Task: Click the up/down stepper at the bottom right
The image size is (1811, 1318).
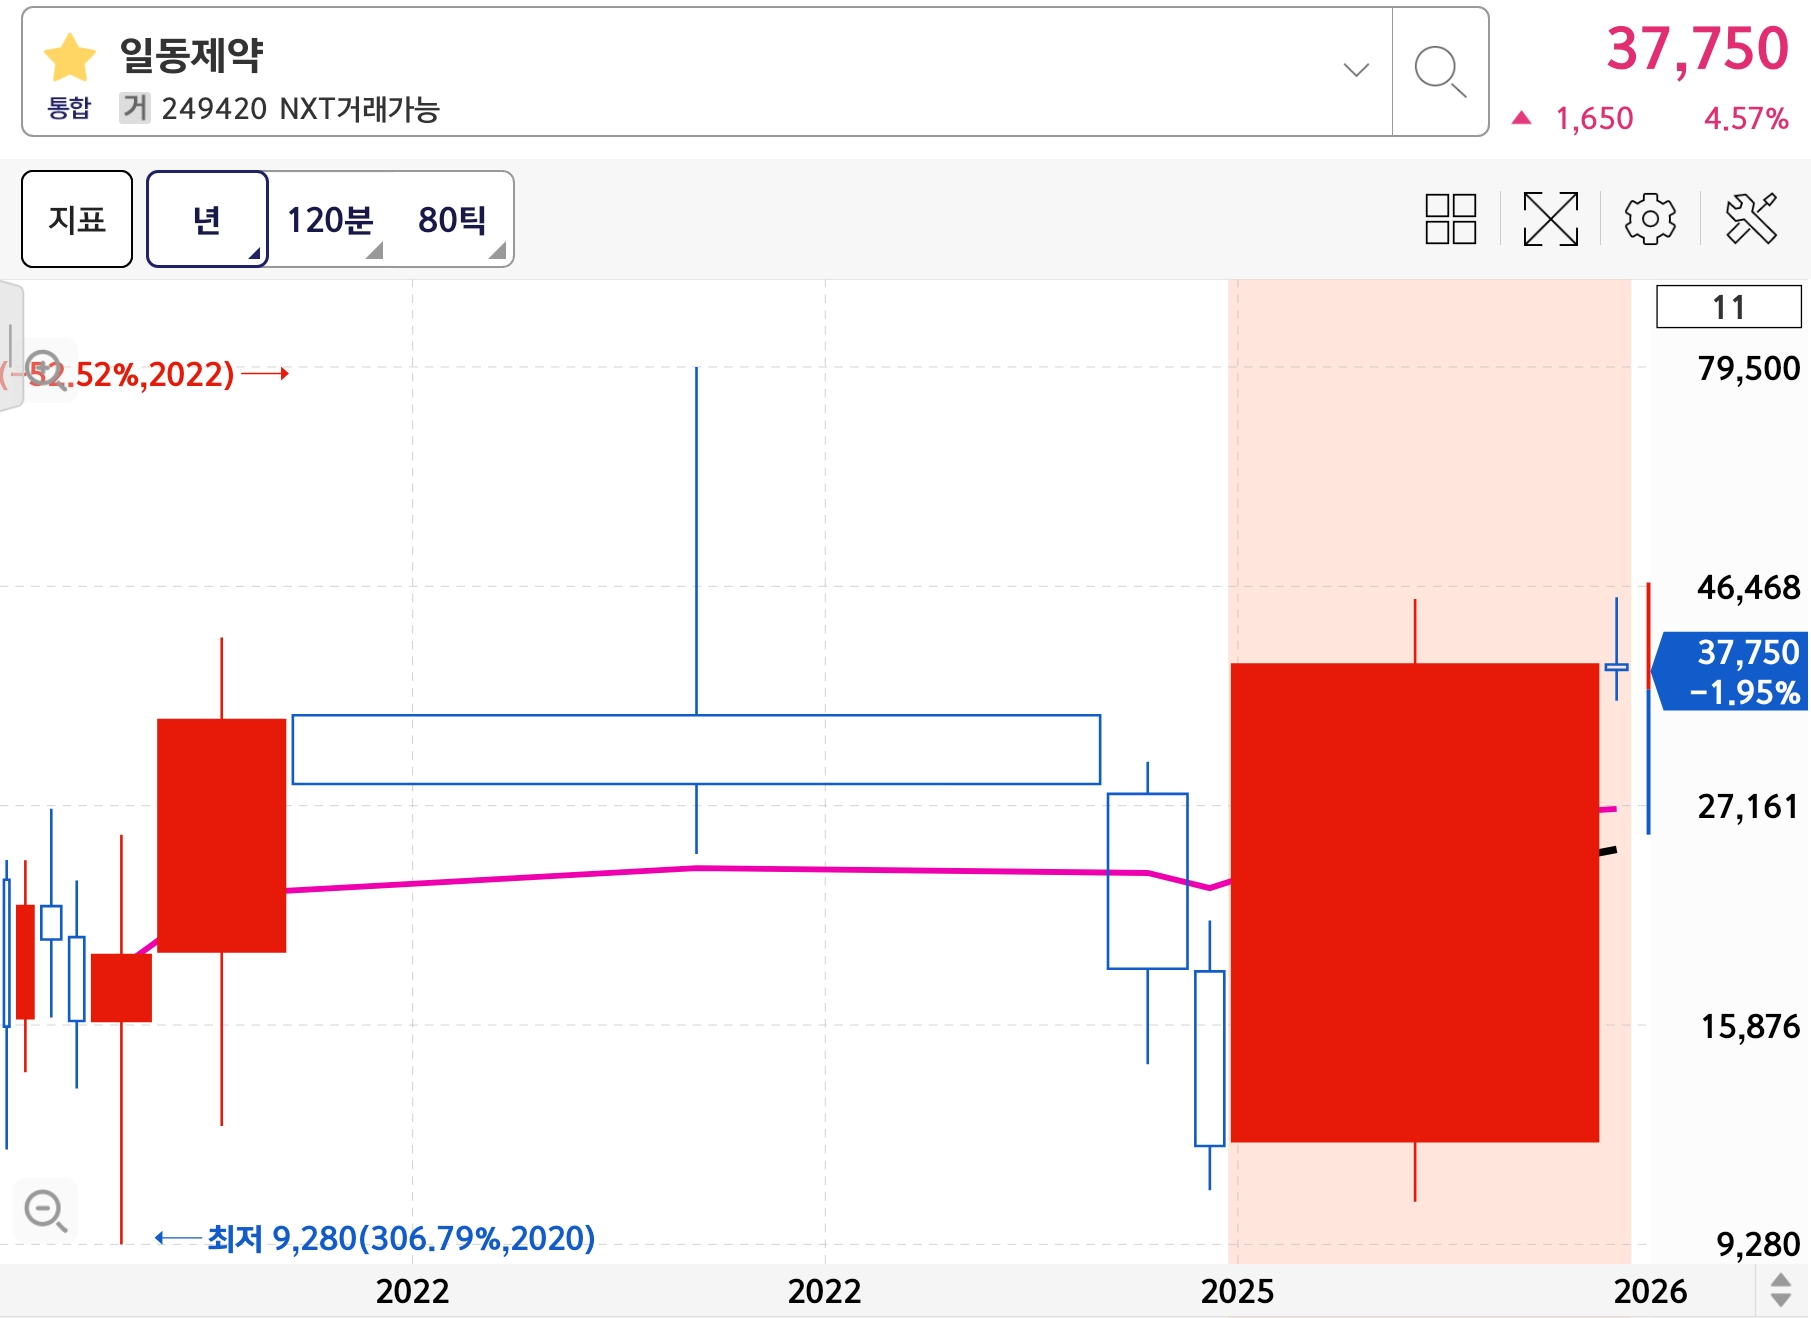Action: [1781, 1290]
